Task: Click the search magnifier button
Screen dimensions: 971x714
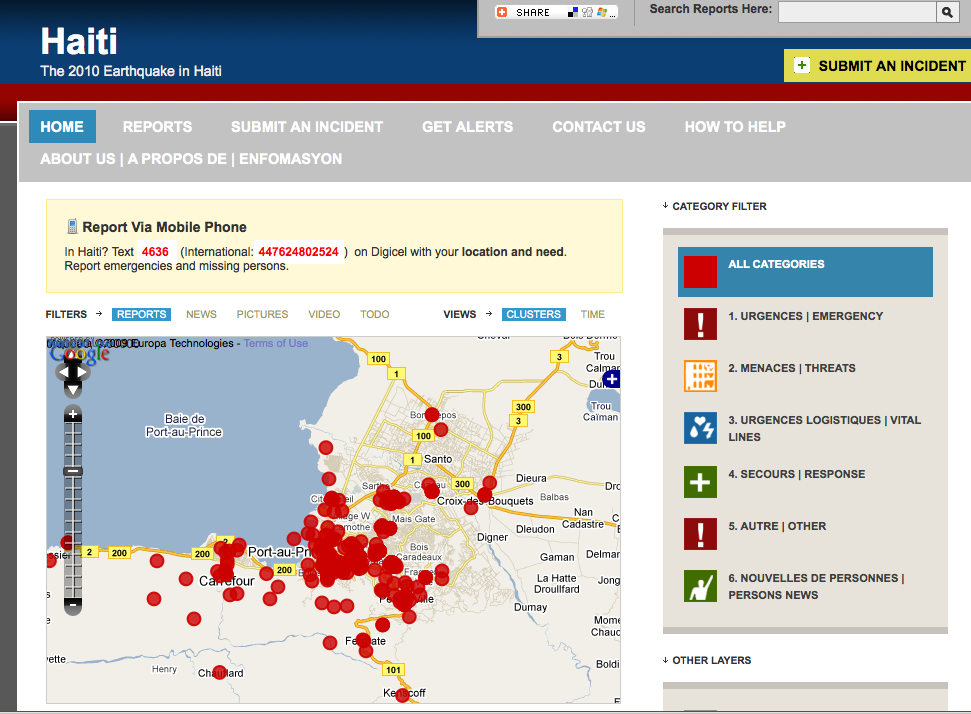Action: click(x=946, y=12)
